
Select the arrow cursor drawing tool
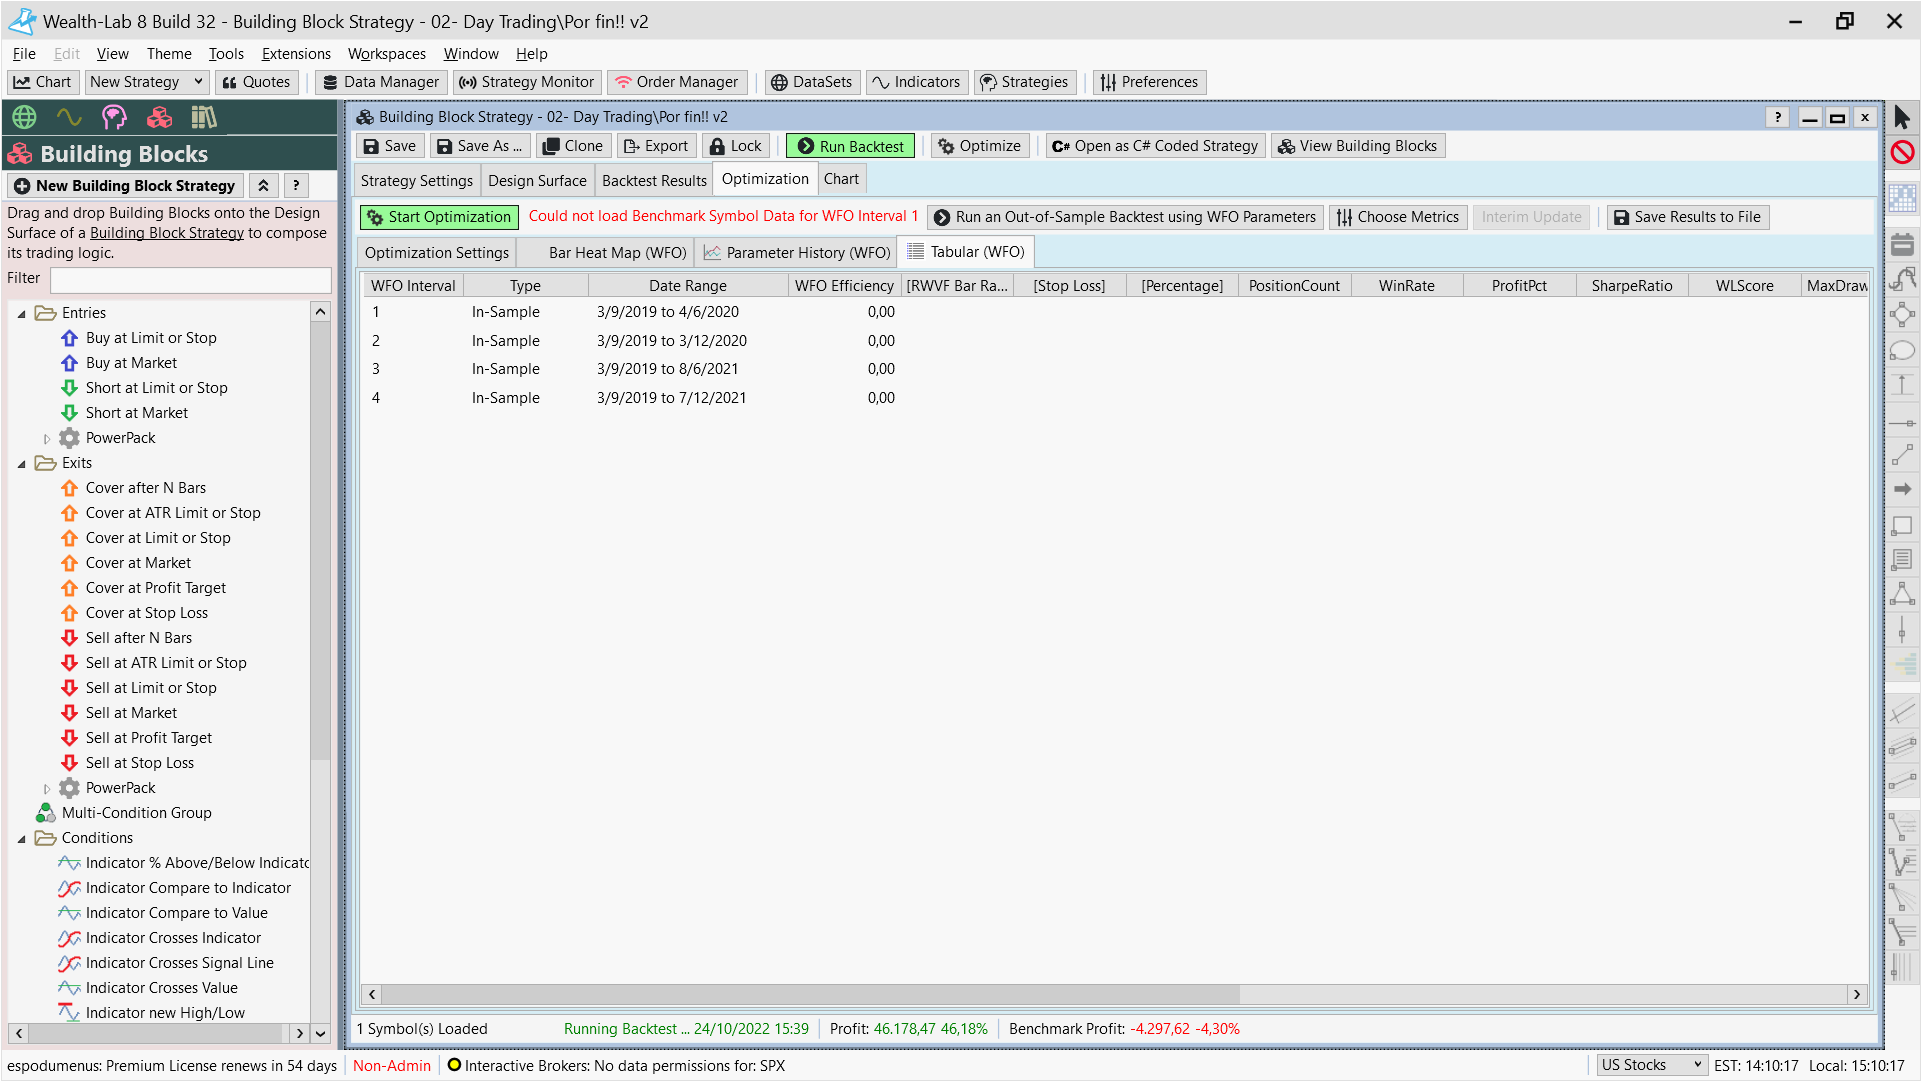[1902, 118]
